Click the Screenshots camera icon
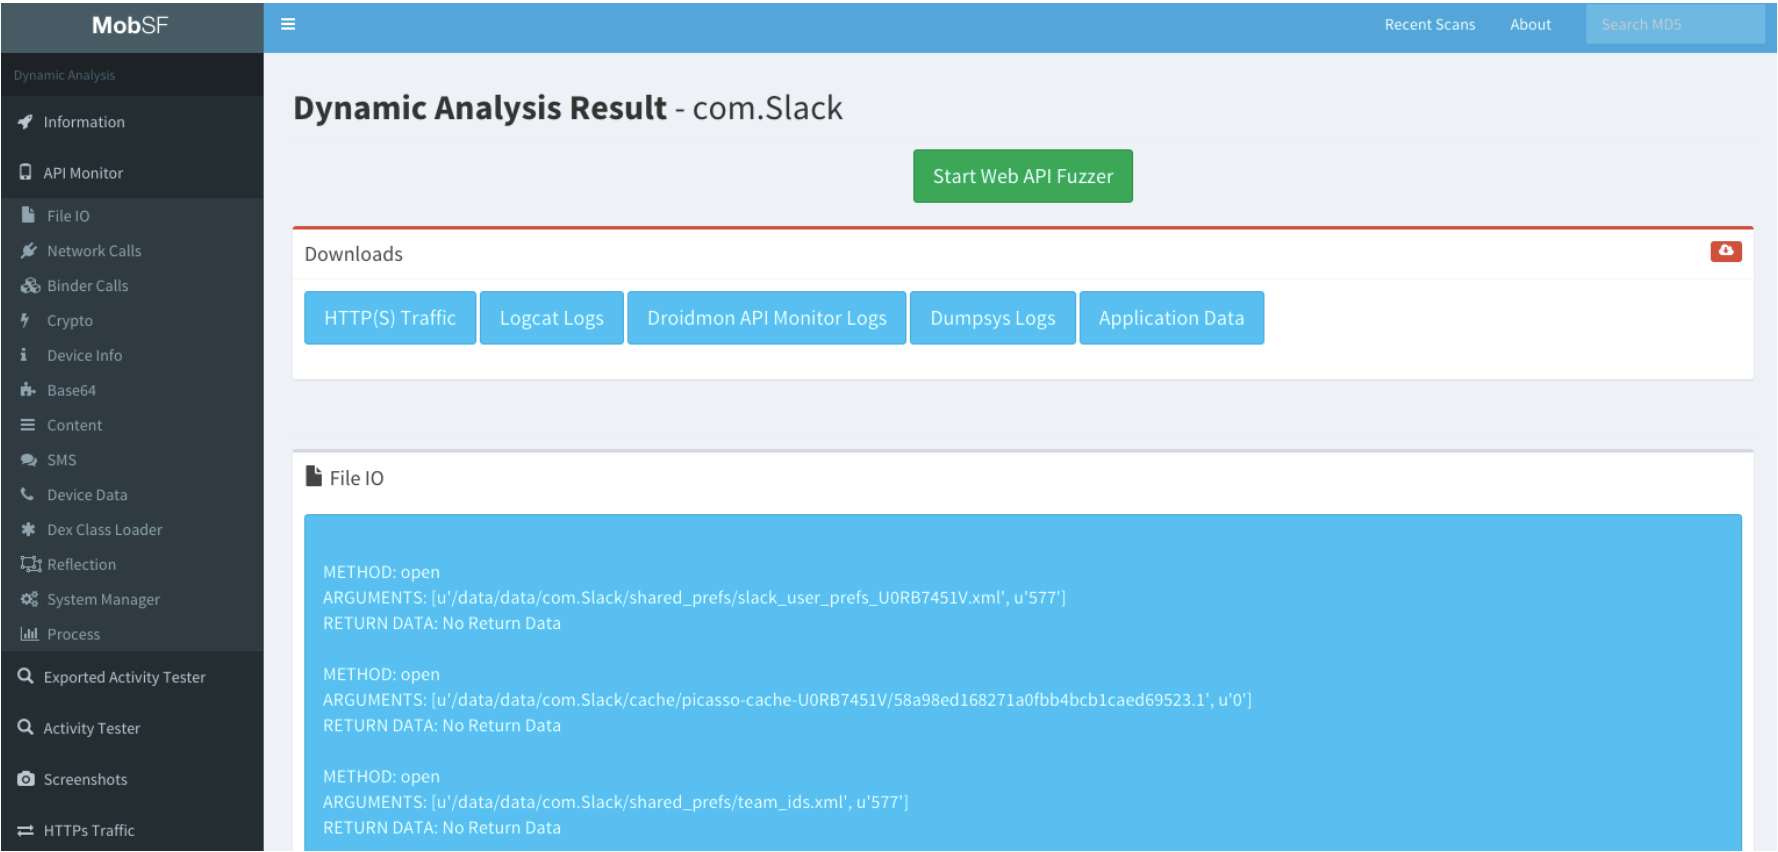Screen dimensions: 1778x852 coord(26,779)
